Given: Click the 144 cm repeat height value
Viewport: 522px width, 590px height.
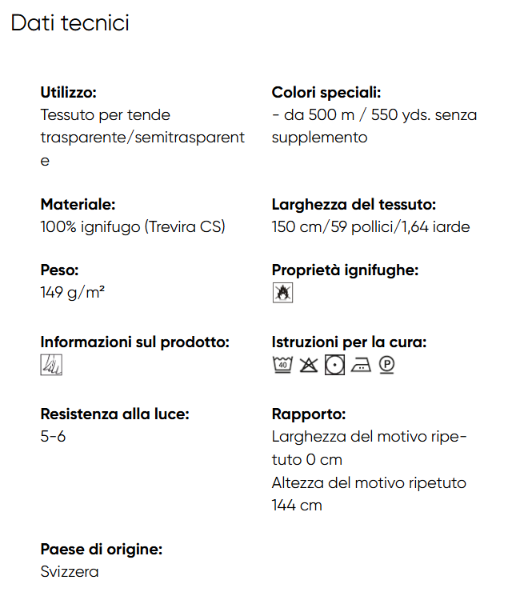Looking at the screenshot, I should coord(297,505).
